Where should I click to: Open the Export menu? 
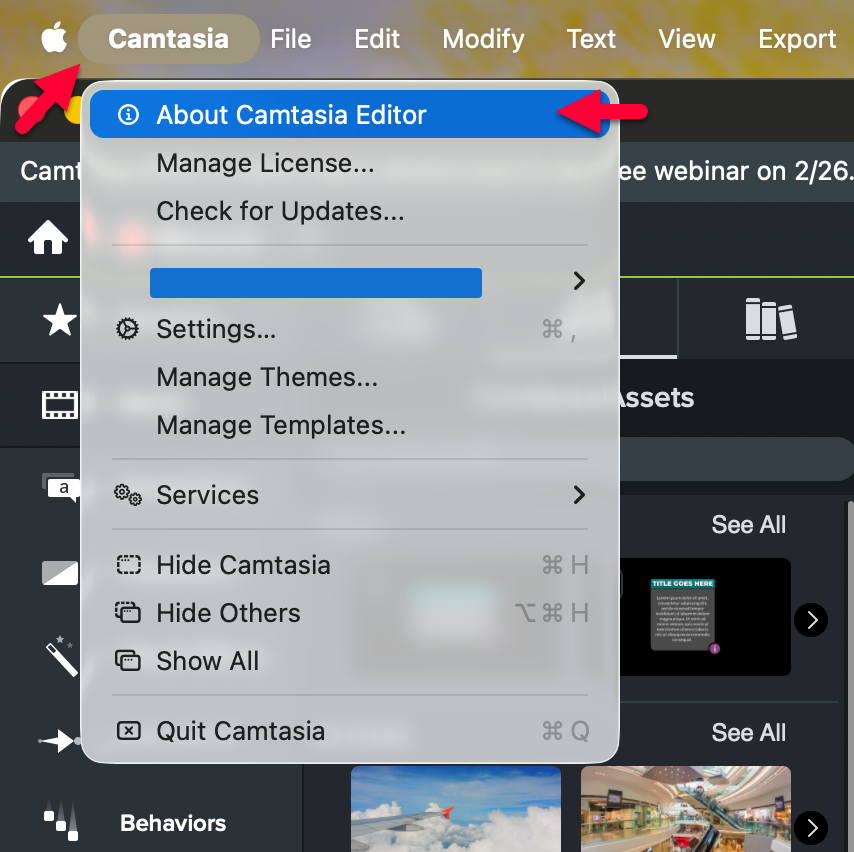tap(797, 38)
